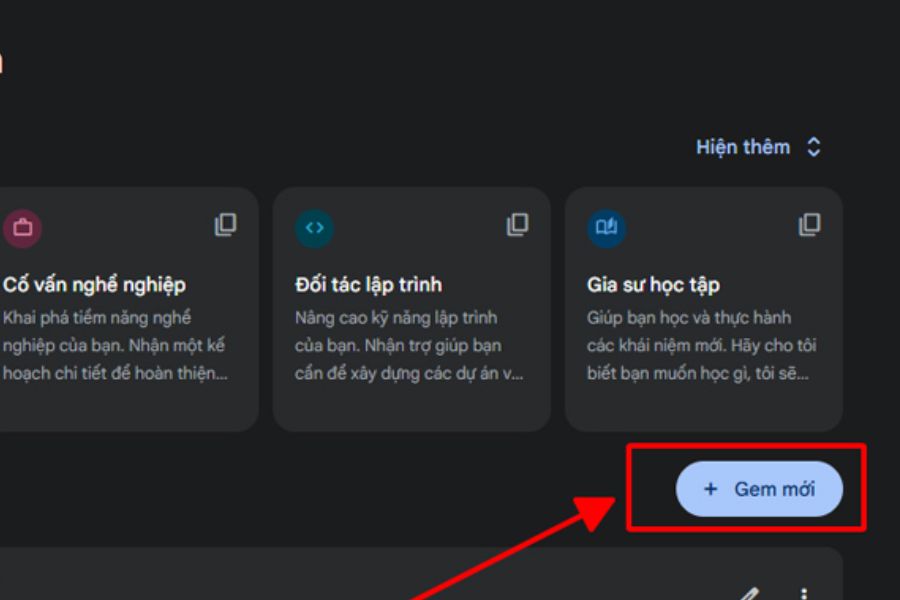Open the Gia sư học tập card title
Viewport: 900px width, 600px height.
(653, 285)
